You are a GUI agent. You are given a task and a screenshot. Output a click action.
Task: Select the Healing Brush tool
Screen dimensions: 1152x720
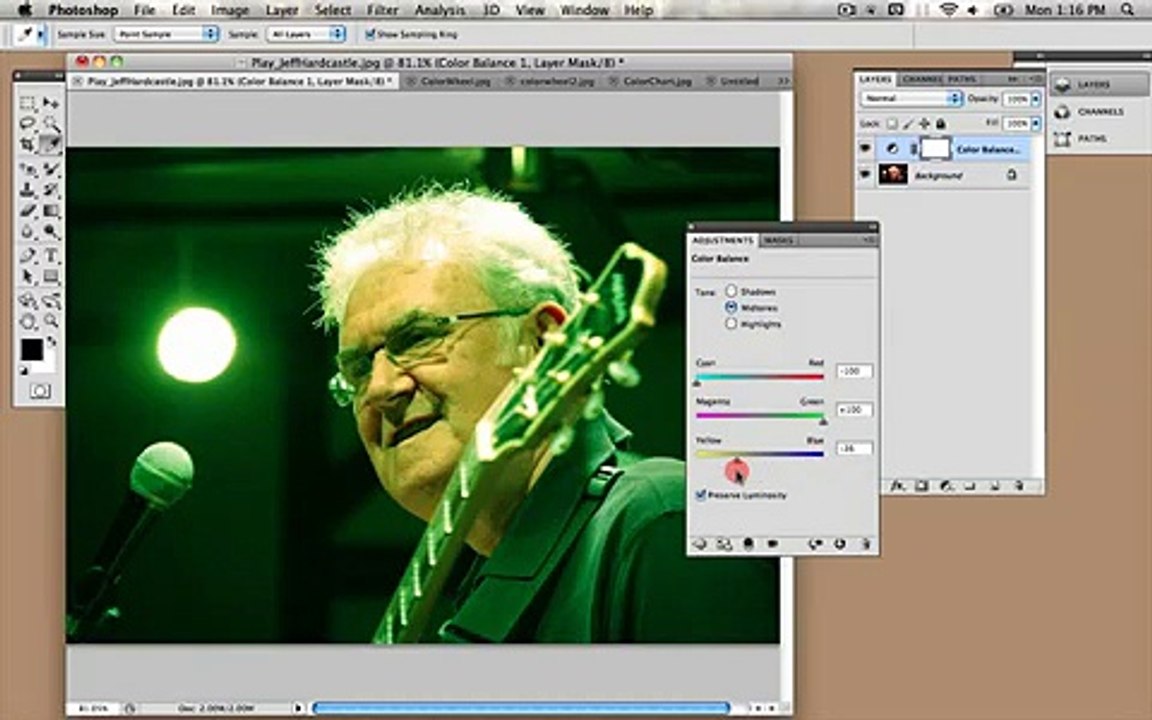pos(28,169)
